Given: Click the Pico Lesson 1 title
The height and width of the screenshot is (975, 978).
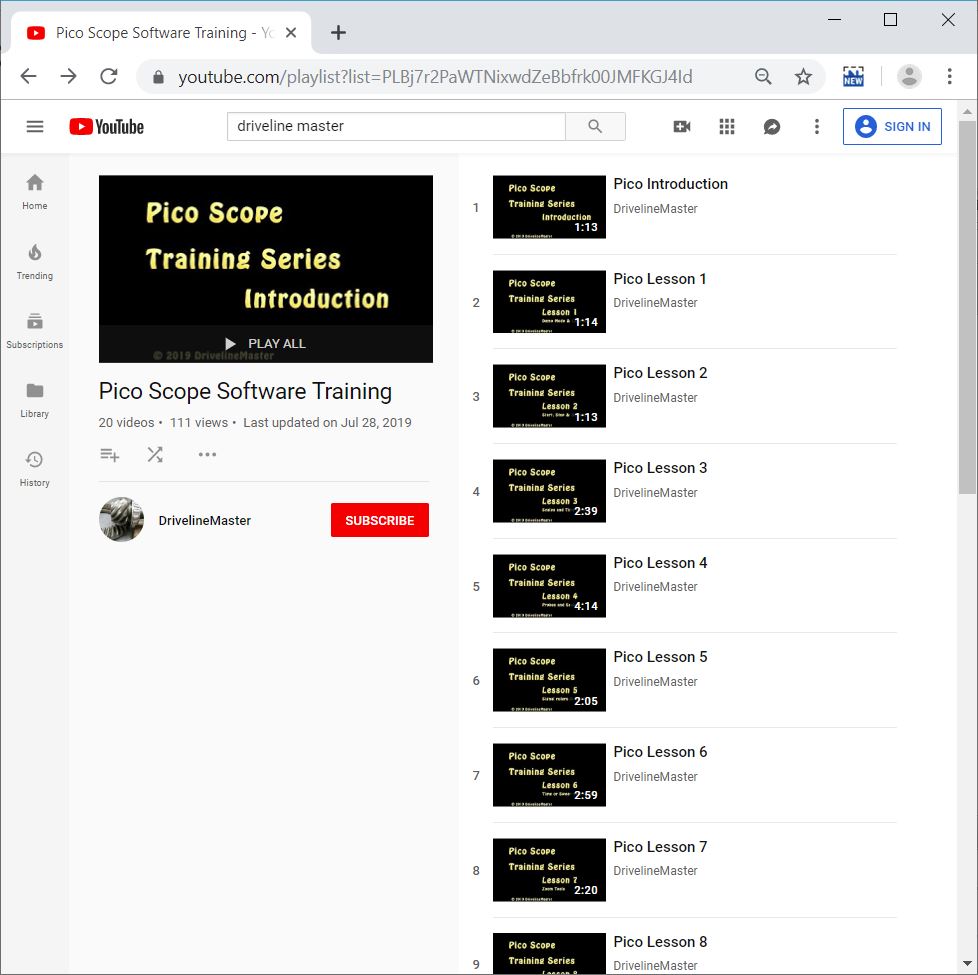Looking at the screenshot, I should pos(660,279).
